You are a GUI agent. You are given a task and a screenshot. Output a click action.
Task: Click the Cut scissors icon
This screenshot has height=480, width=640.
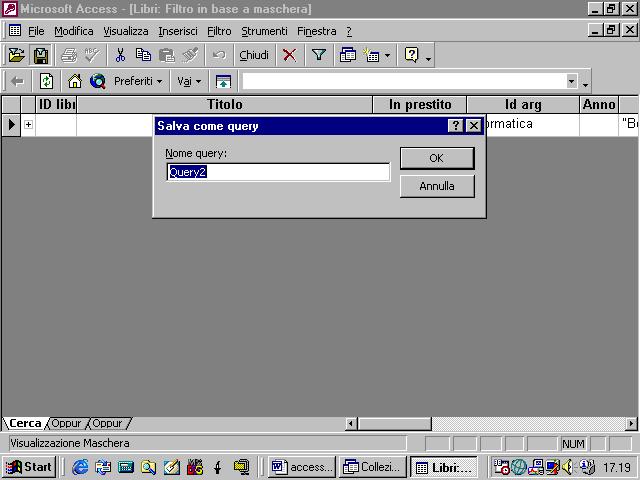coord(120,55)
